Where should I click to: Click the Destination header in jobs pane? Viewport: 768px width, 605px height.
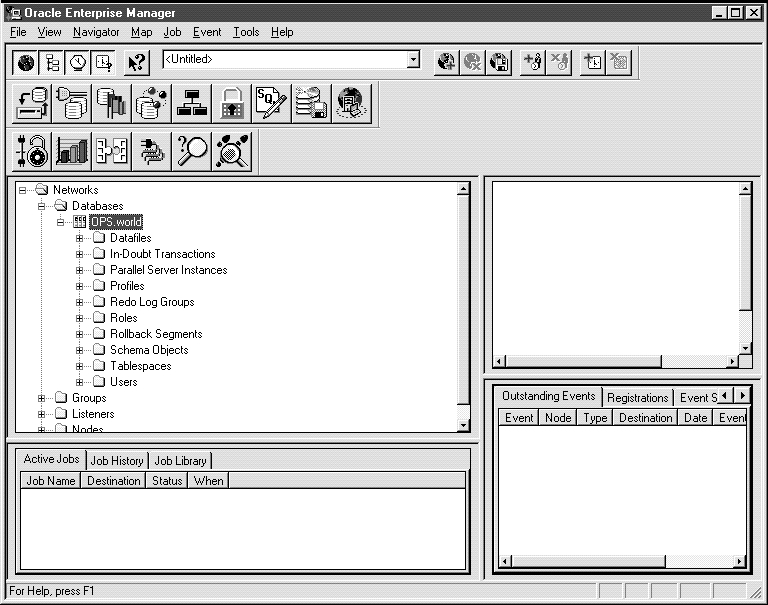[x=114, y=481]
